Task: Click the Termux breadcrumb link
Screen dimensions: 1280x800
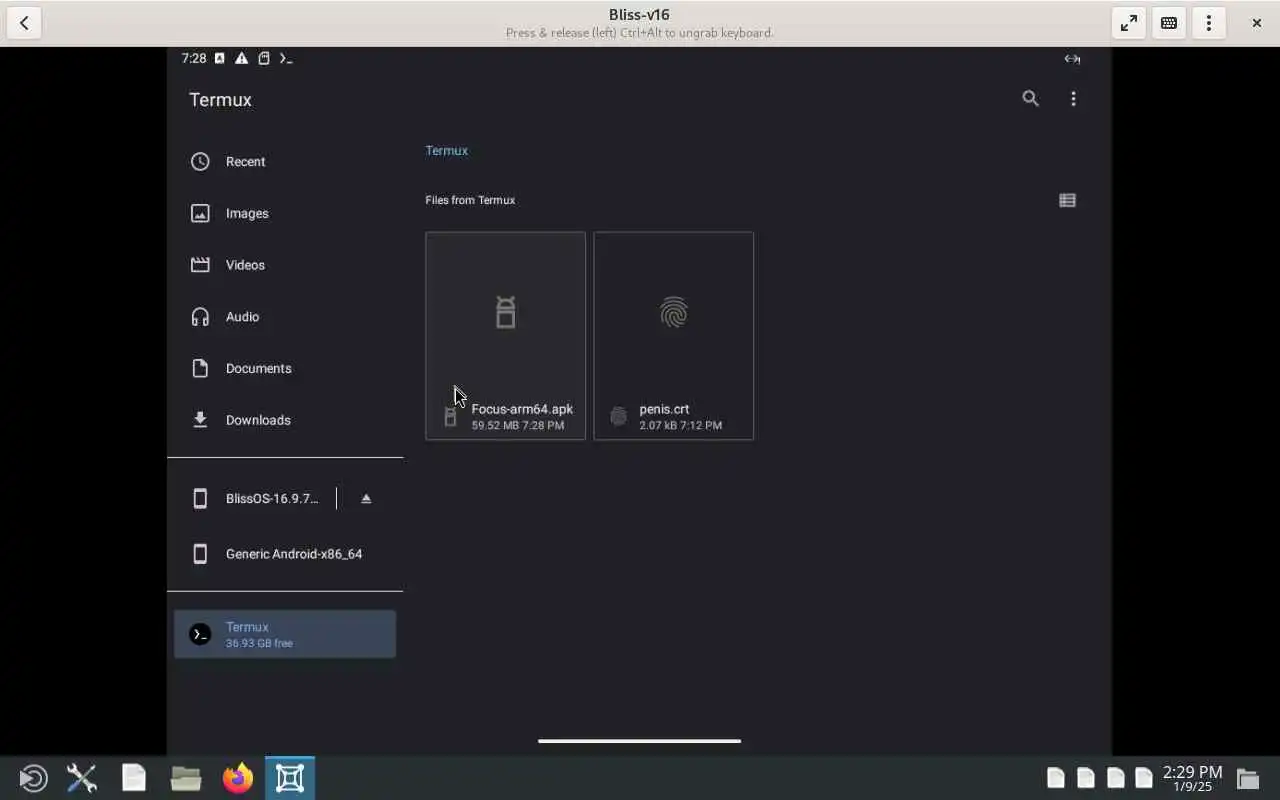Action: click(447, 150)
